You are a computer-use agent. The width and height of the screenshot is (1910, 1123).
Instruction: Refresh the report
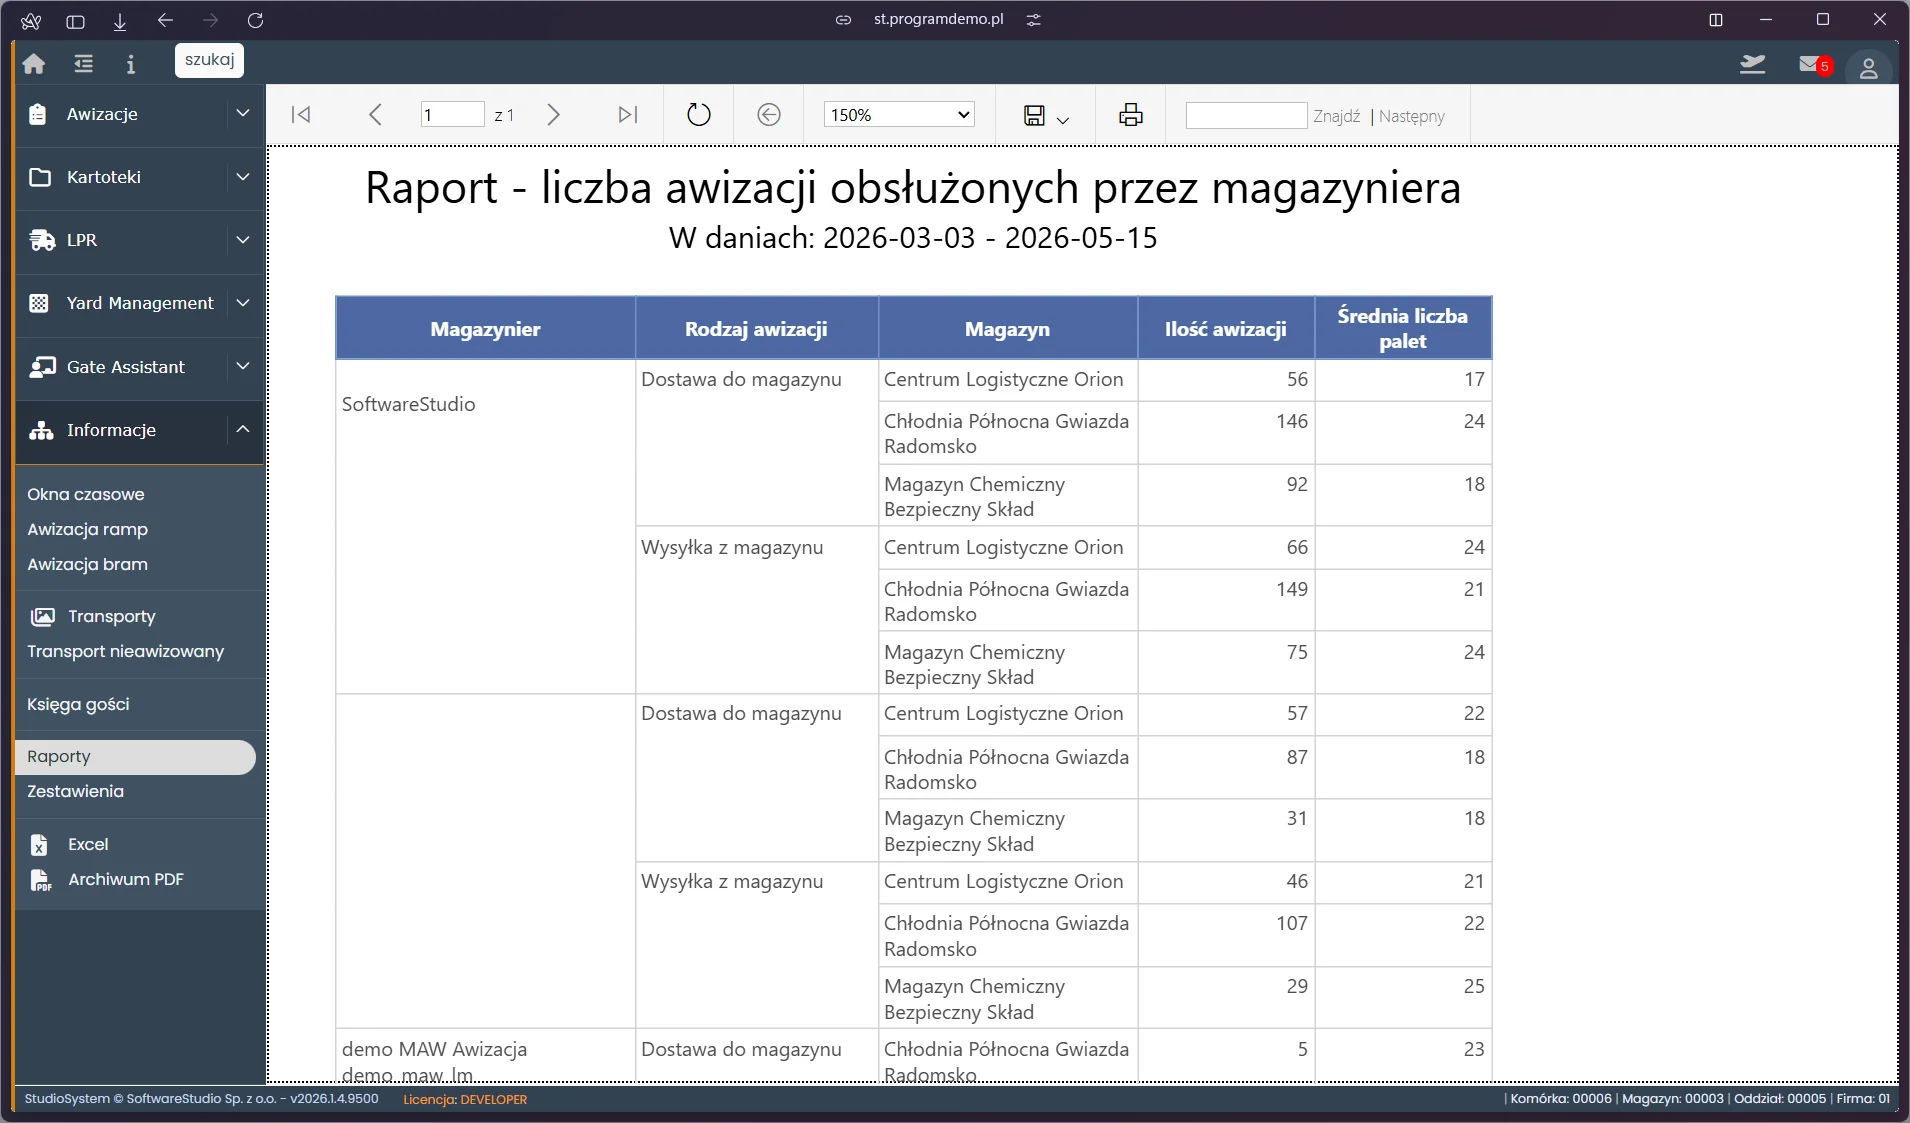(x=699, y=115)
